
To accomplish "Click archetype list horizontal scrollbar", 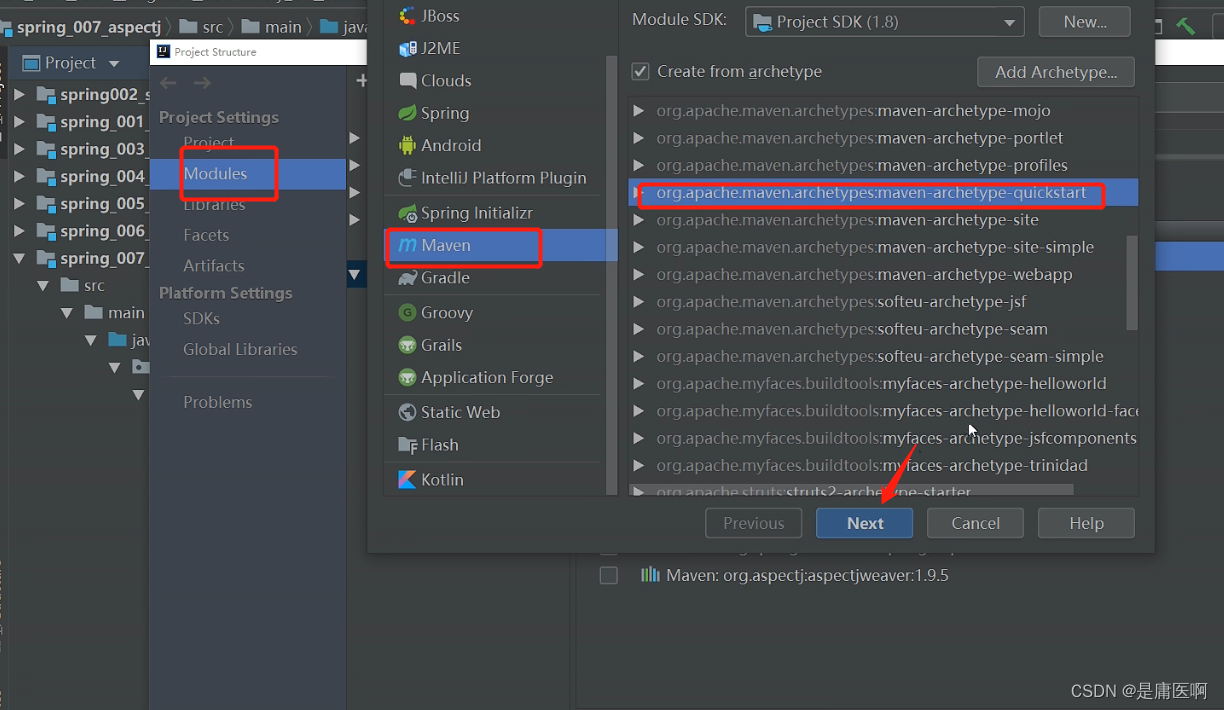I will (851, 491).
